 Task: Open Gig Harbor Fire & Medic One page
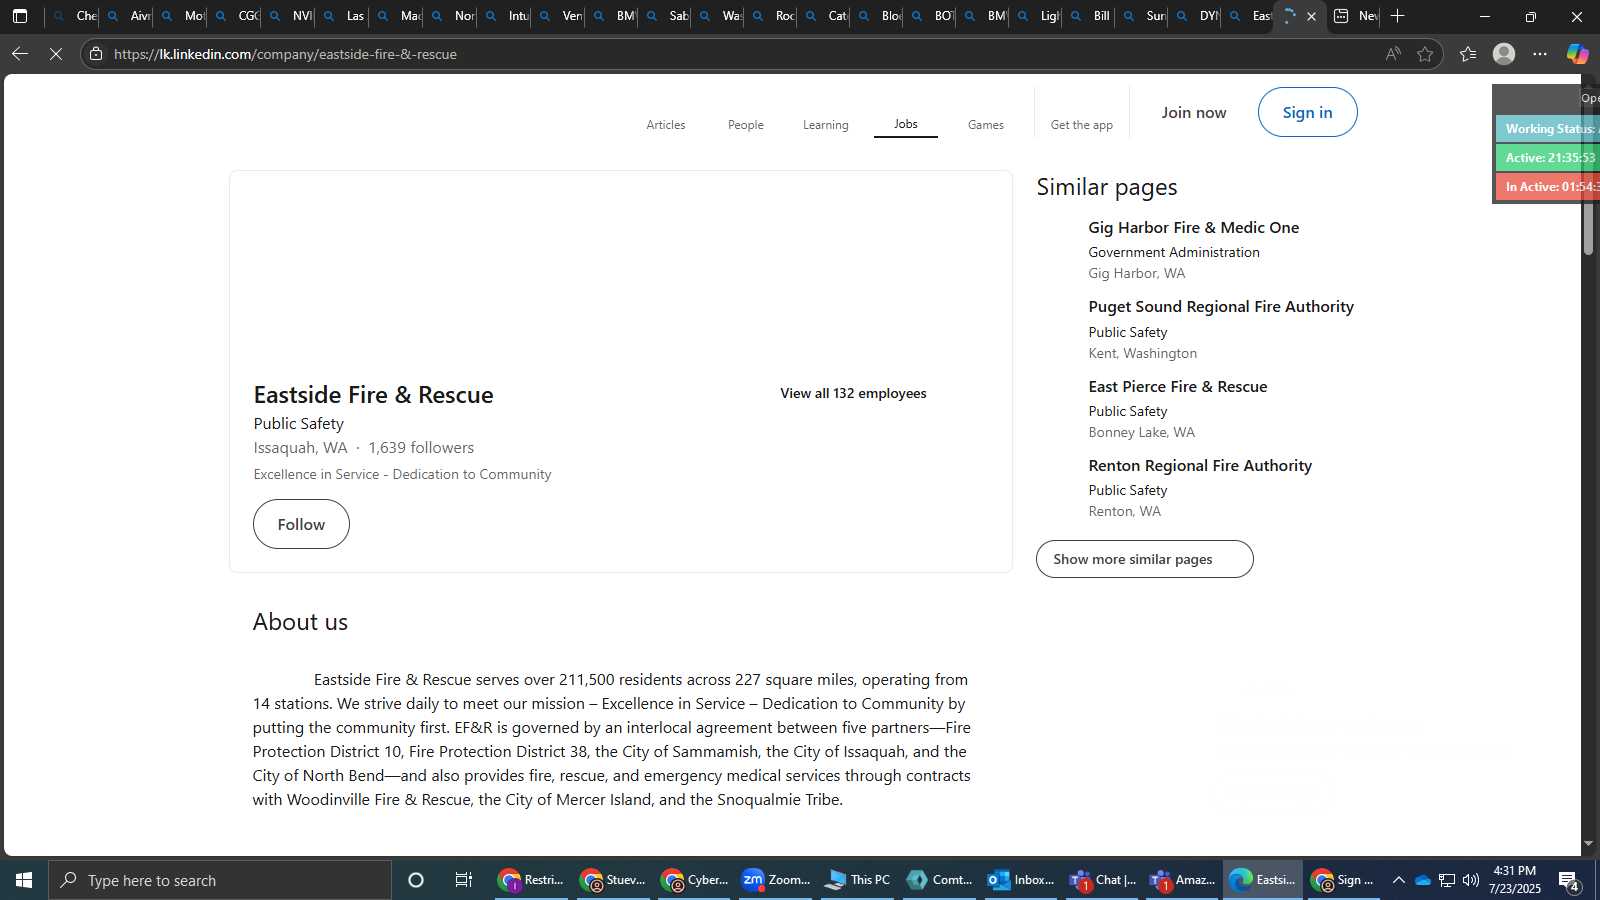point(1194,228)
